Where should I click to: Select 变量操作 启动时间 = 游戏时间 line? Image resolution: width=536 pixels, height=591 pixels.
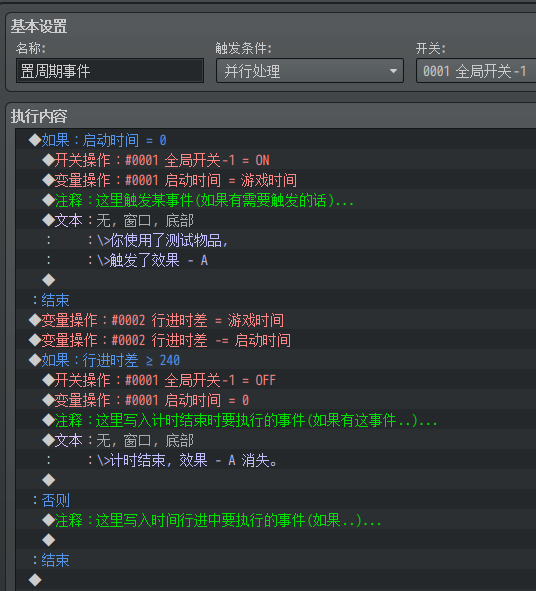tap(276, 180)
